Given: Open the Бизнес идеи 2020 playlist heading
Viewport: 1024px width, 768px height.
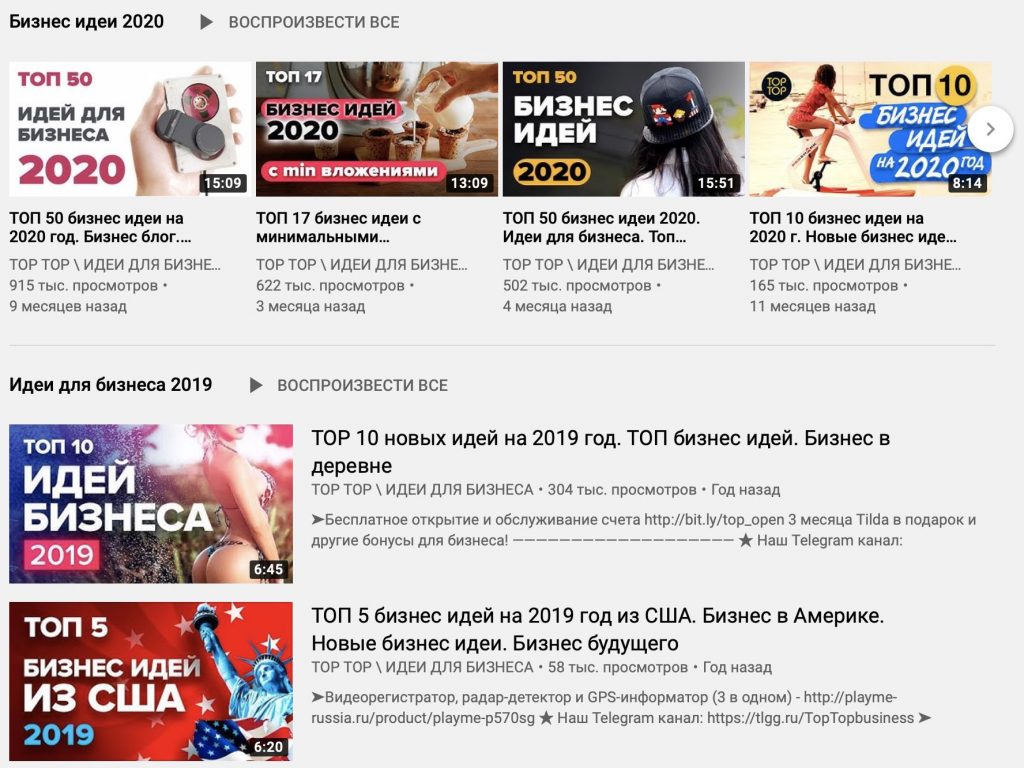Looking at the screenshot, I should click(87, 22).
